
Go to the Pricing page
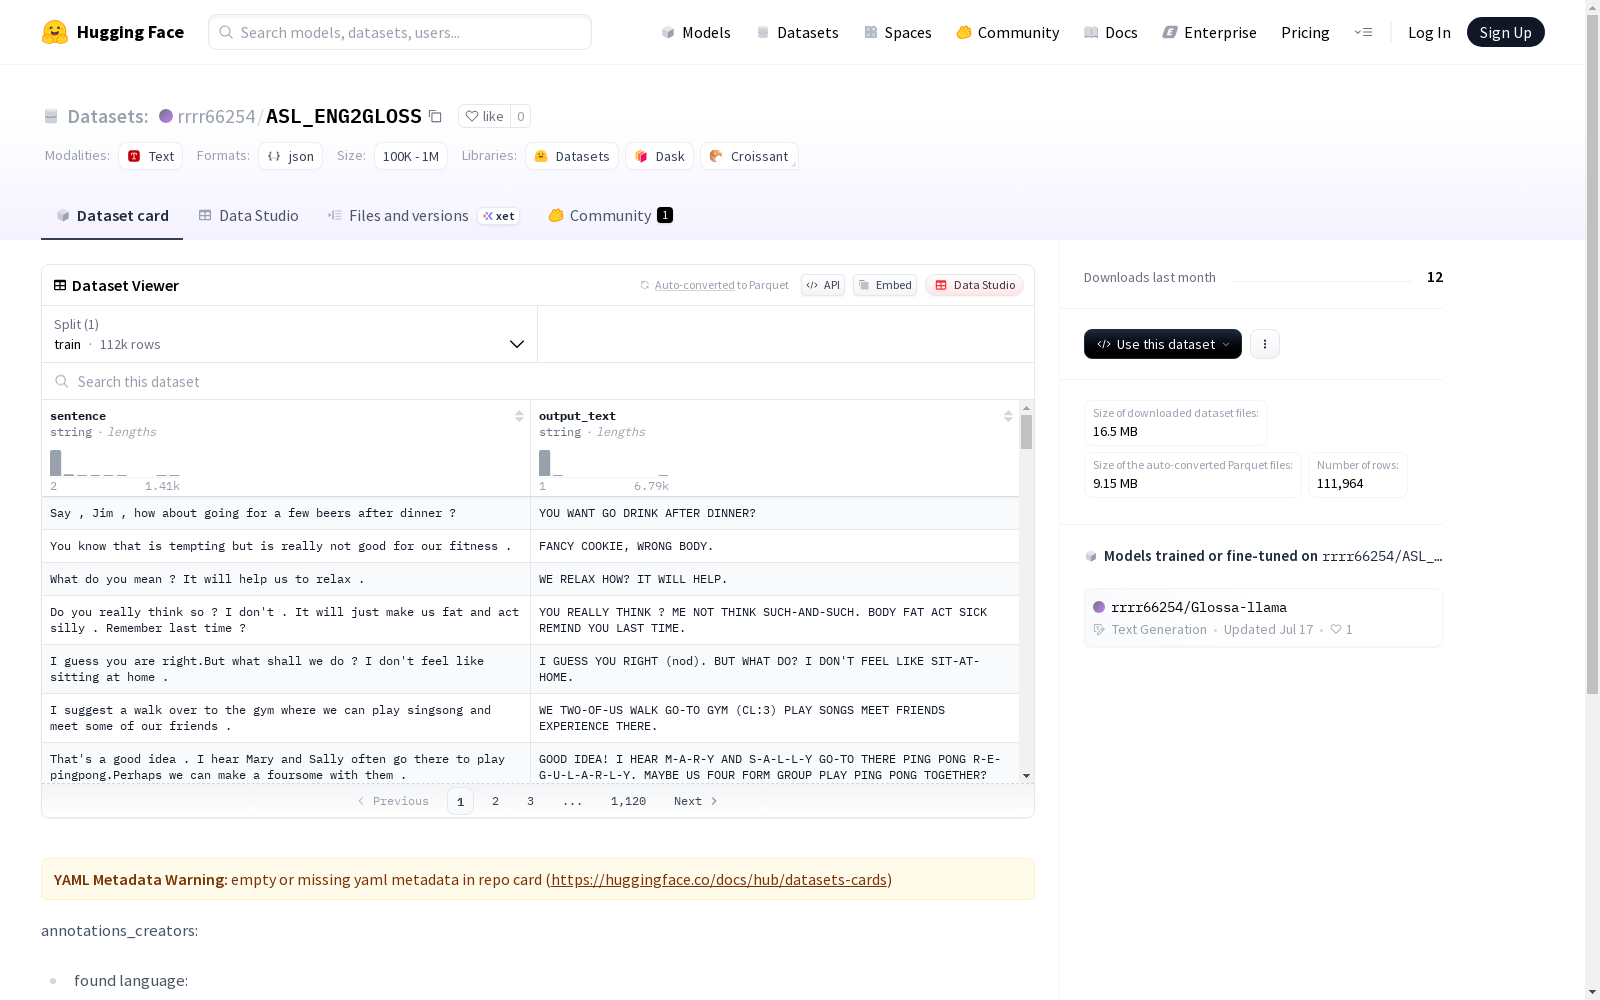coord(1305,32)
